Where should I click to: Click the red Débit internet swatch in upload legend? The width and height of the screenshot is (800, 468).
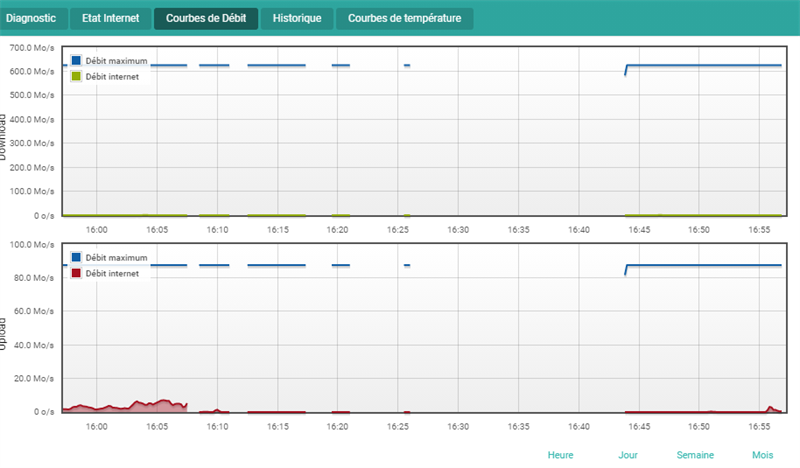pos(76,274)
